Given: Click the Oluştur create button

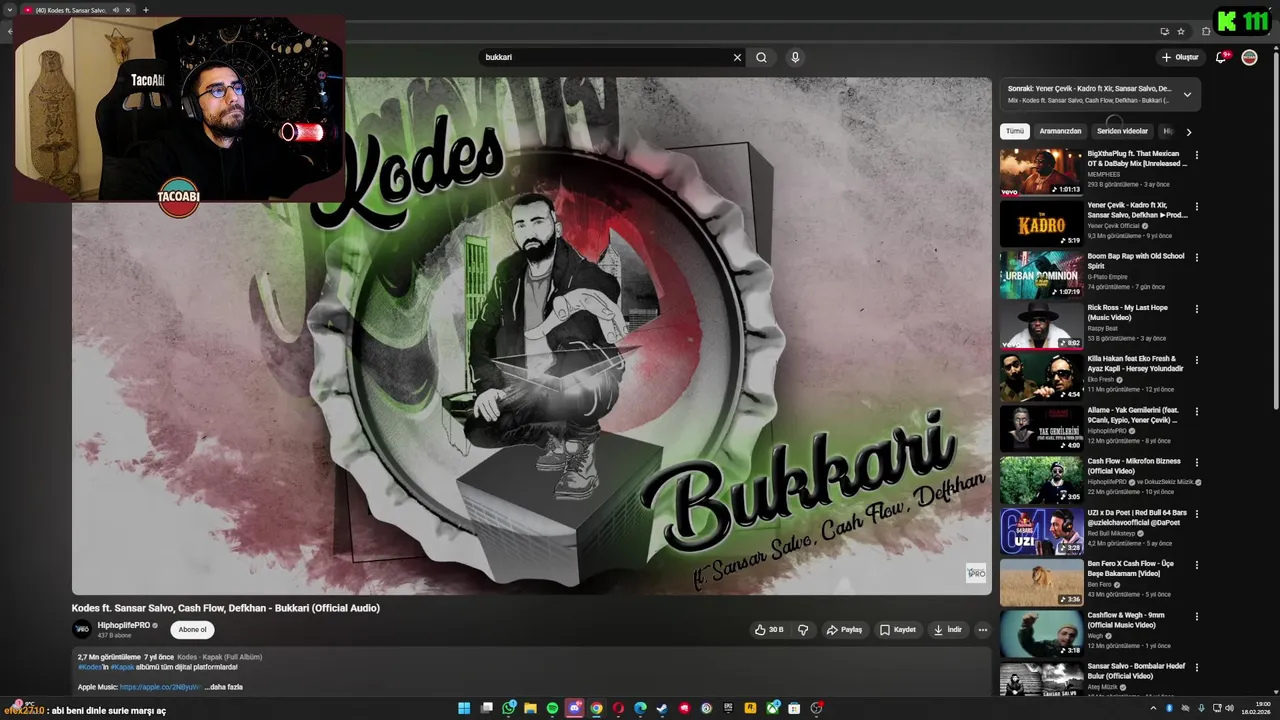Looking at the screenshot, I should pyautogui.click(x=1180, y=57).
